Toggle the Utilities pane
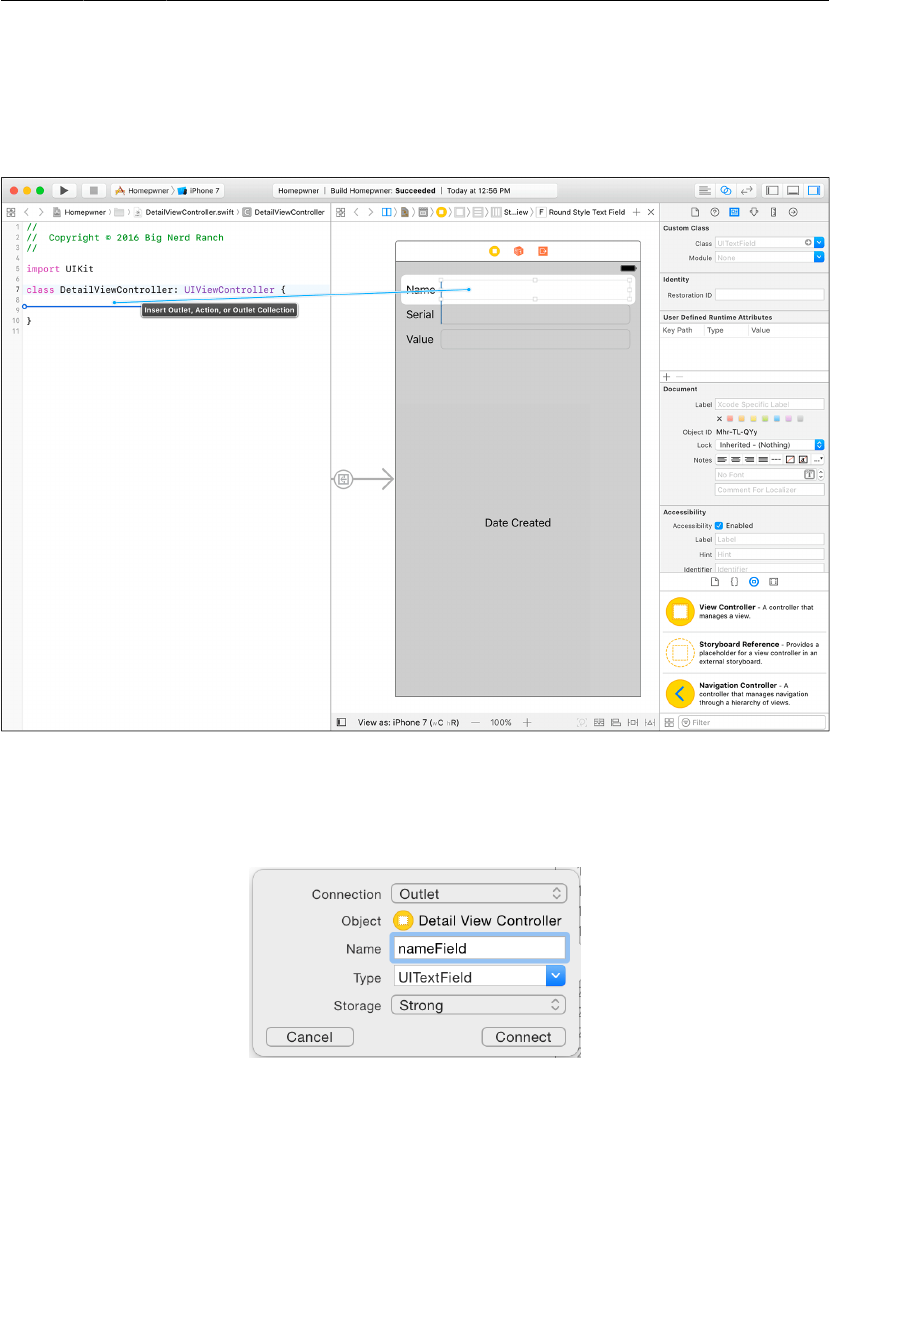 [x=814, y=190]
